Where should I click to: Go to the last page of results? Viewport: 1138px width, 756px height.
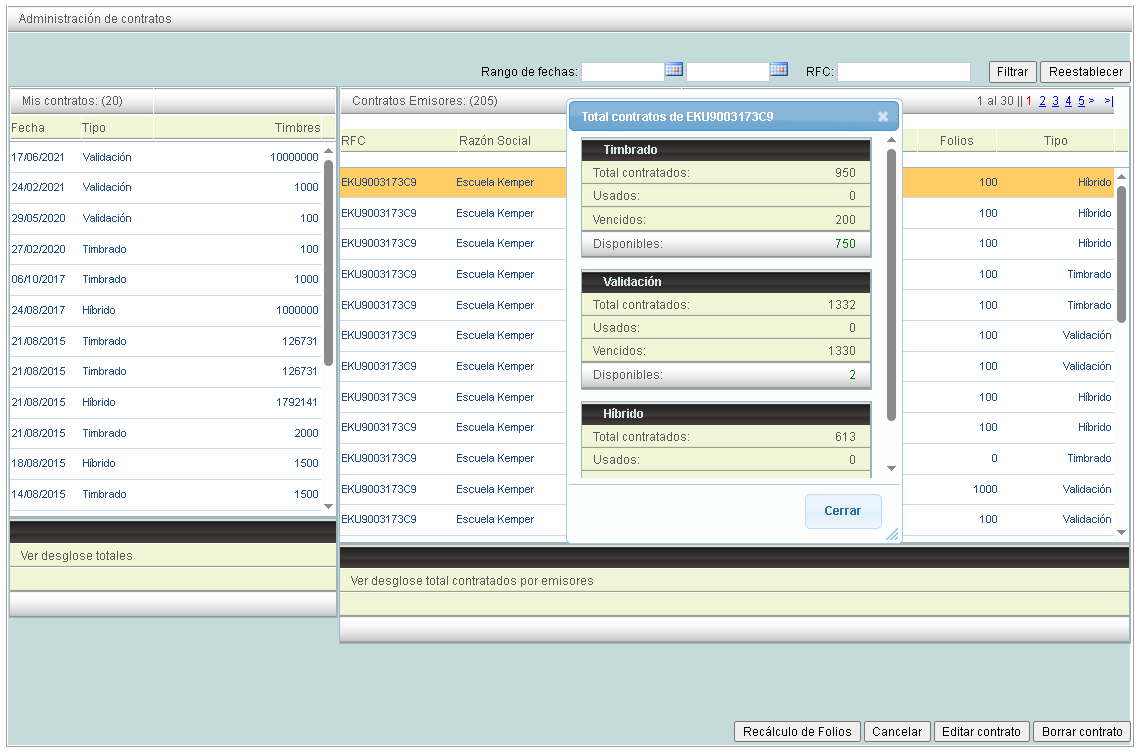[1109, 101]
